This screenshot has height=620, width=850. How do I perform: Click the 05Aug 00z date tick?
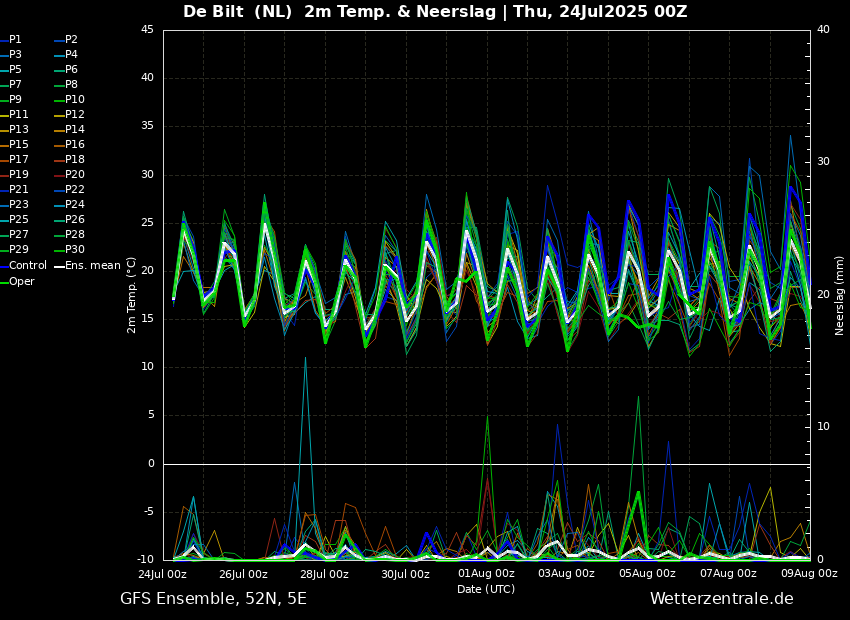[x=647, y=574]
